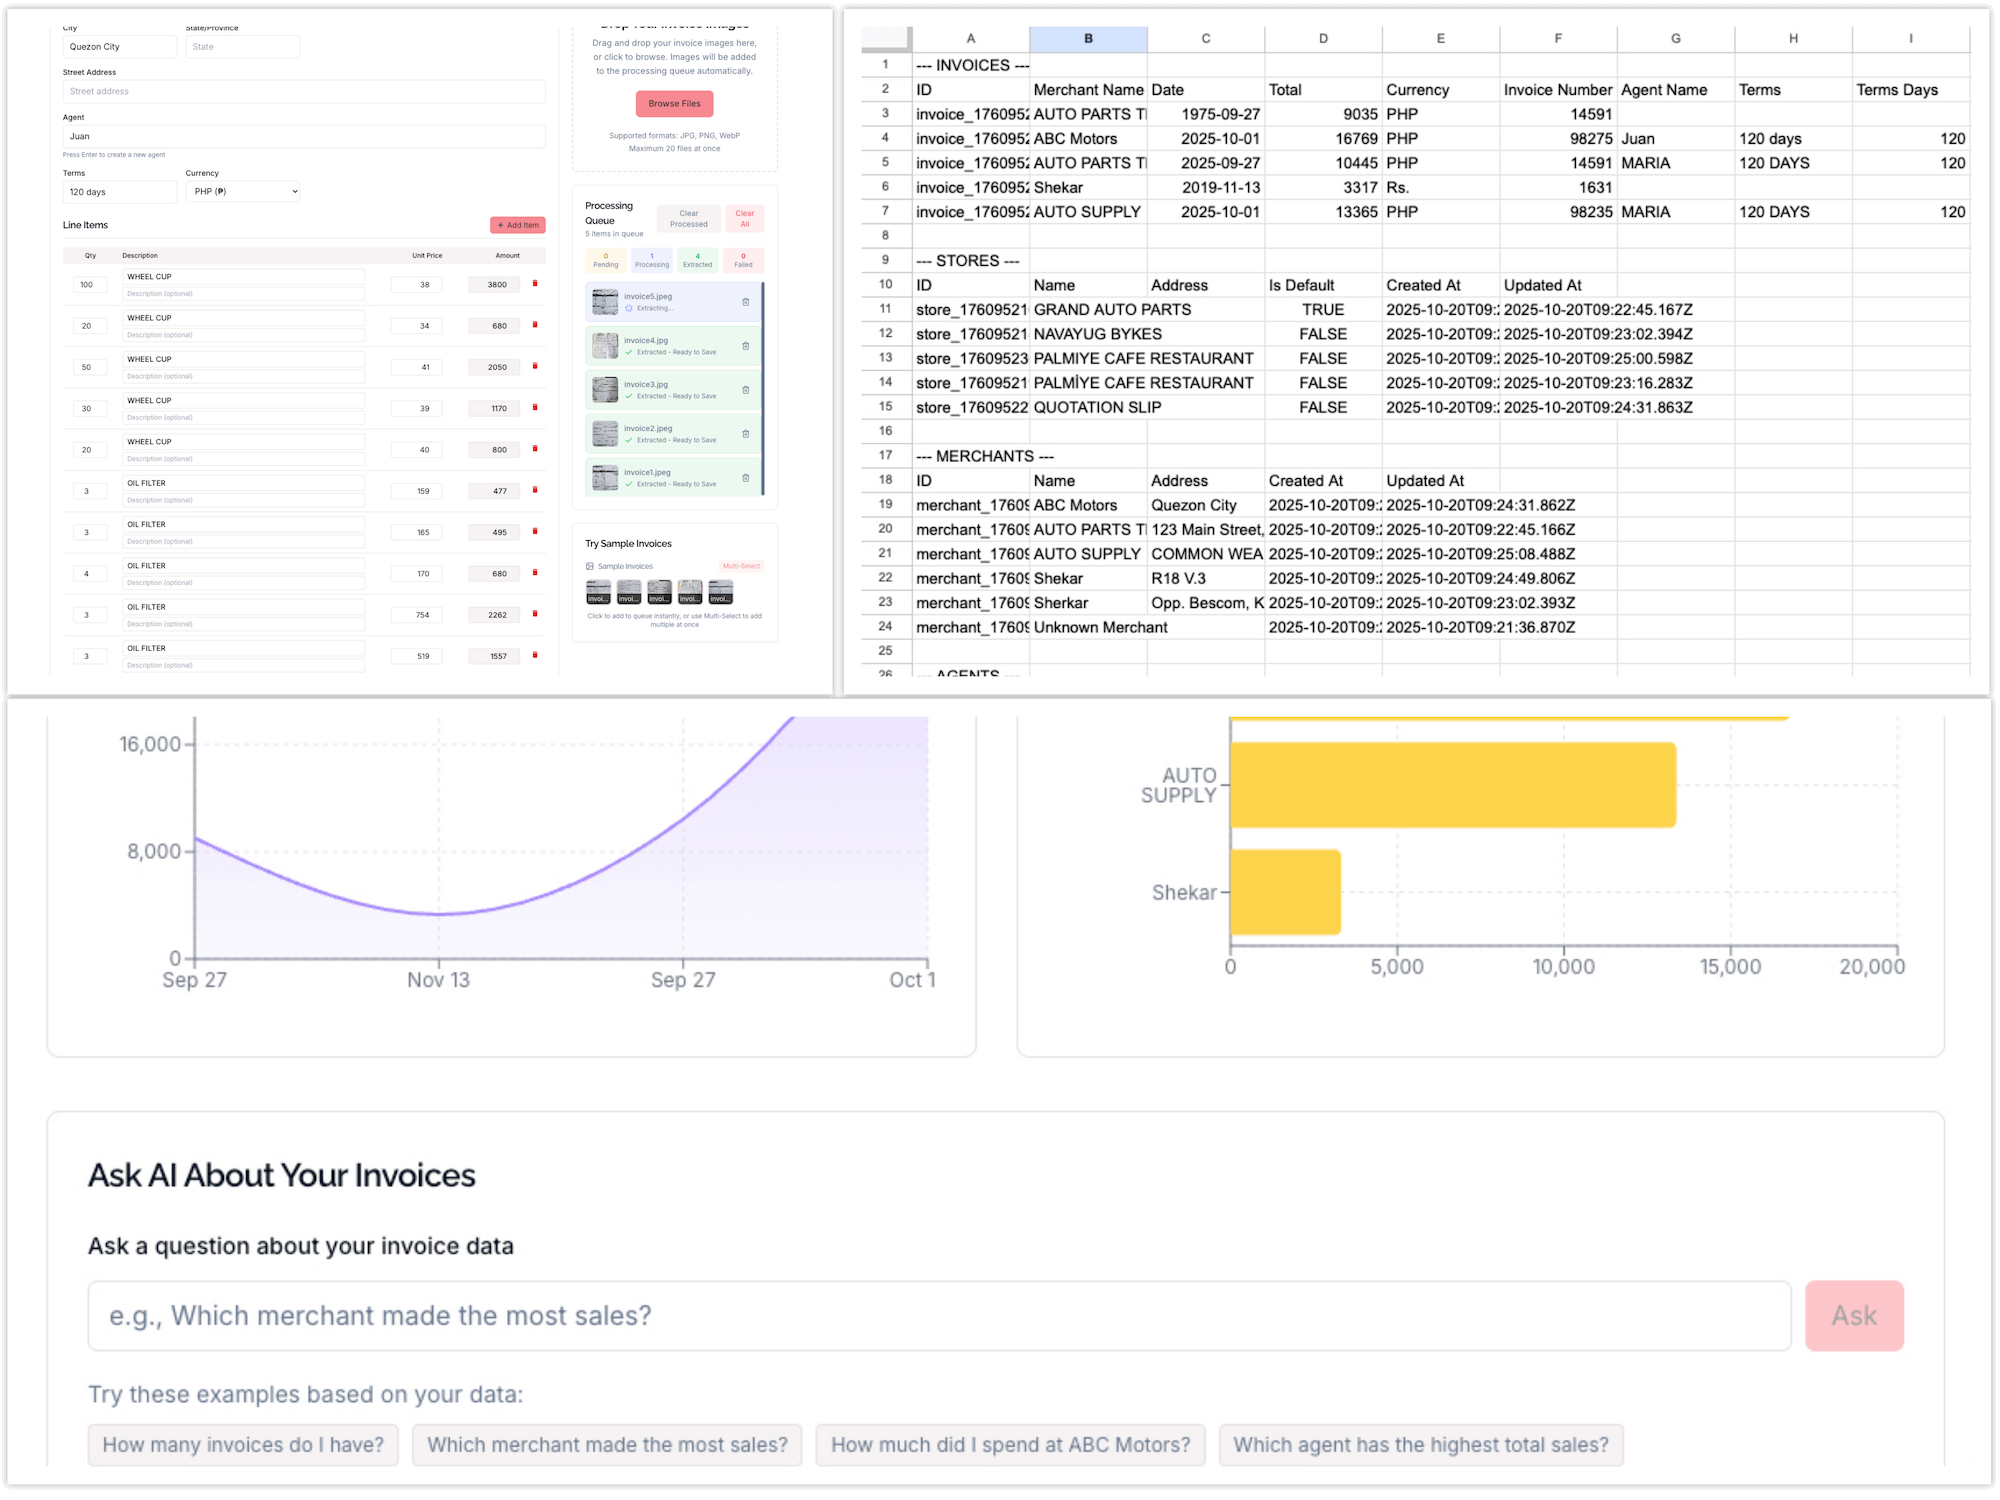Click trash icon for invoice4.jpg
Image resolution: width=2000 pixels, height=1500 pixels.
pos(746,346)
